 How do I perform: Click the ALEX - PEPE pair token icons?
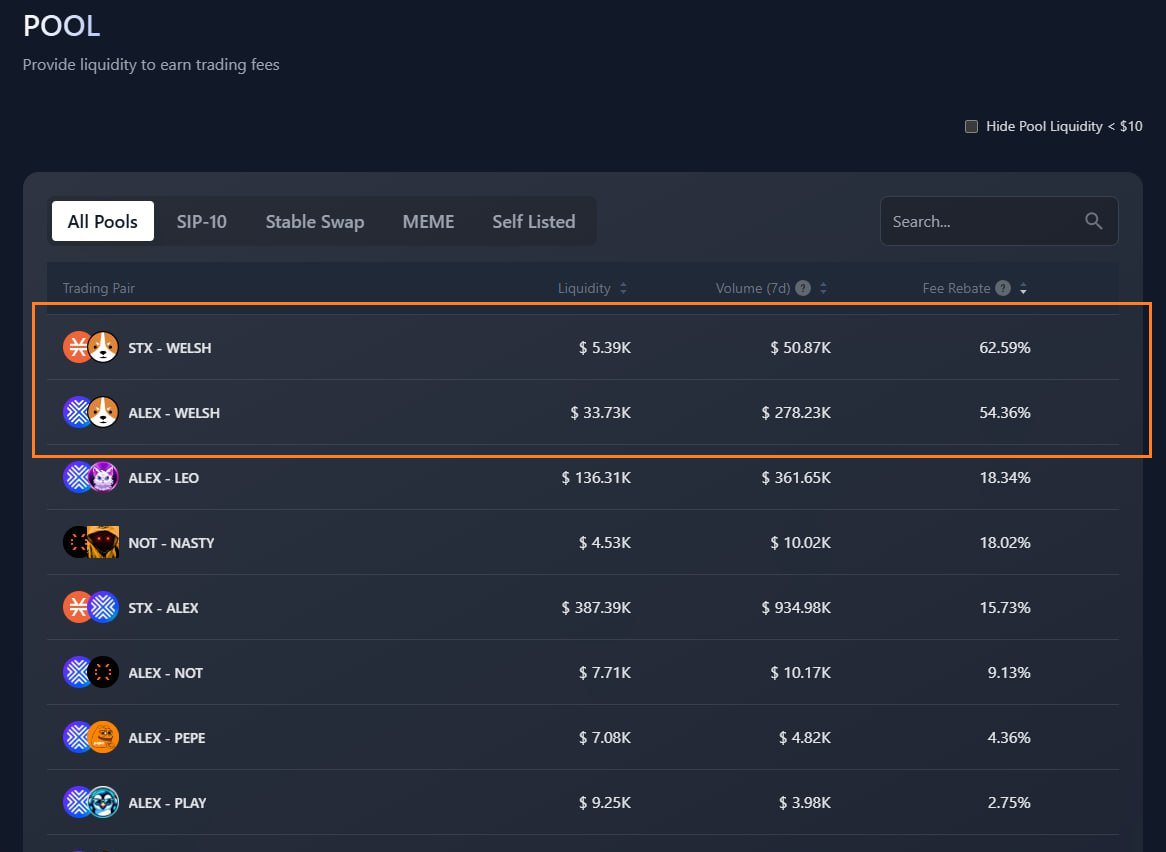point(91,738)
